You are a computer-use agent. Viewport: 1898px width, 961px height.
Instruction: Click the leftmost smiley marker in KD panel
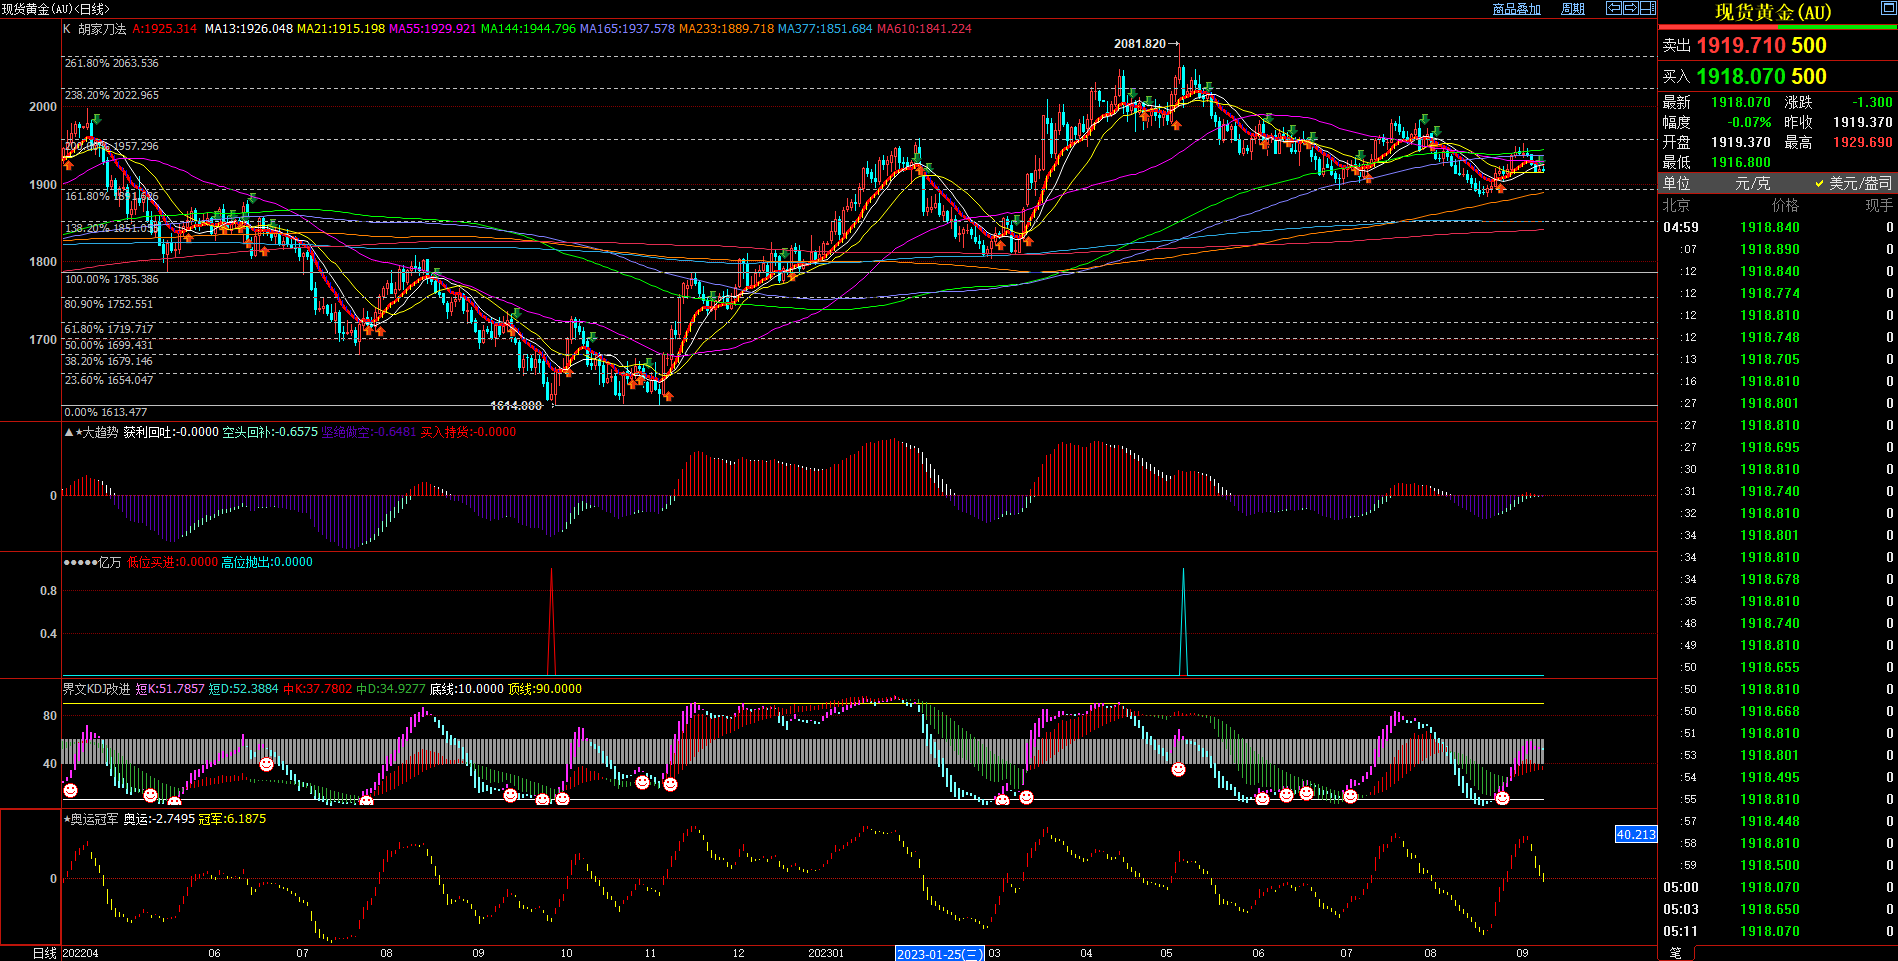point(70,790)
